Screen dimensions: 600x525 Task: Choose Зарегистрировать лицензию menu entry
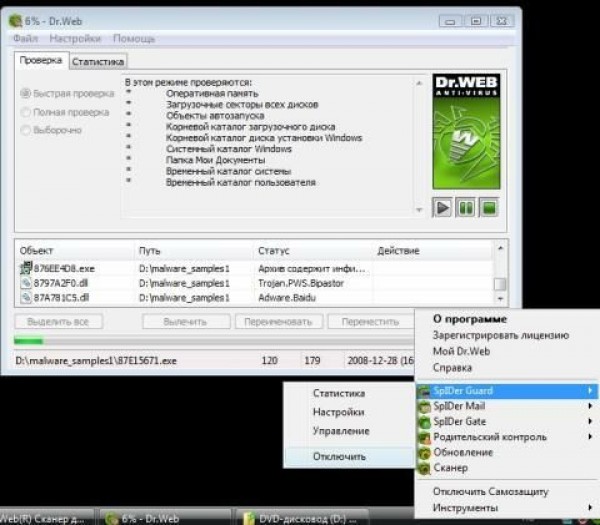(x=501, y=336)
